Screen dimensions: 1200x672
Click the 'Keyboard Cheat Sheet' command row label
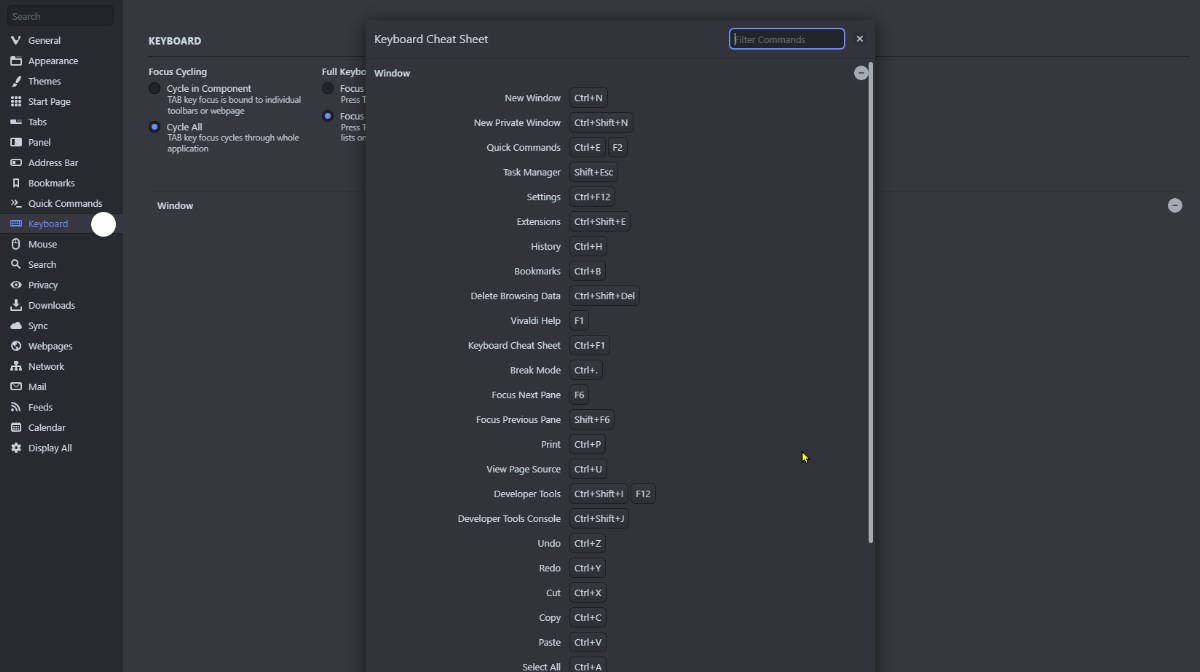tap(514, 345)
